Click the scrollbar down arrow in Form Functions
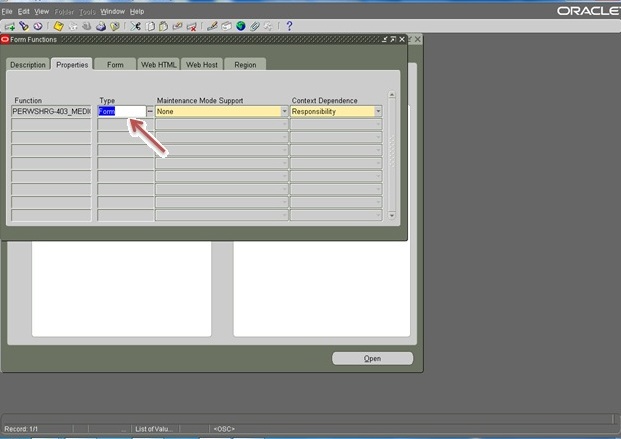The height and width of the screenshot is (439, 621). click(x=392, y=216)
